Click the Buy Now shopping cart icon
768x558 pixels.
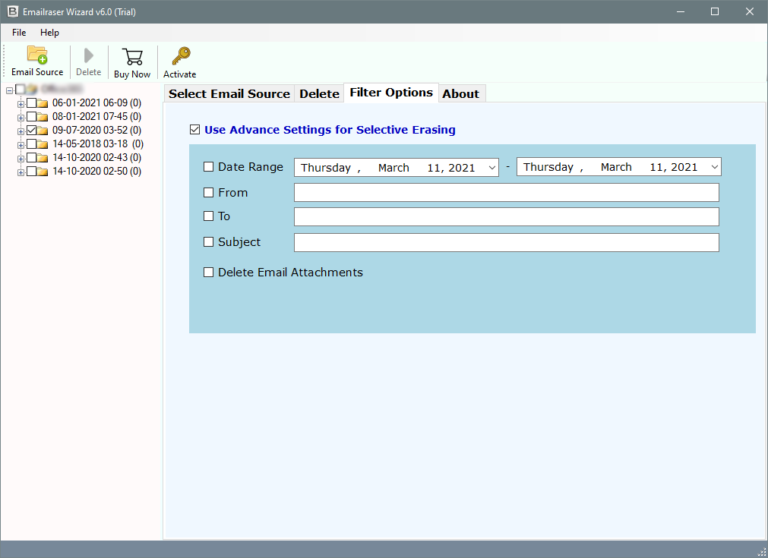pos(132,56)
